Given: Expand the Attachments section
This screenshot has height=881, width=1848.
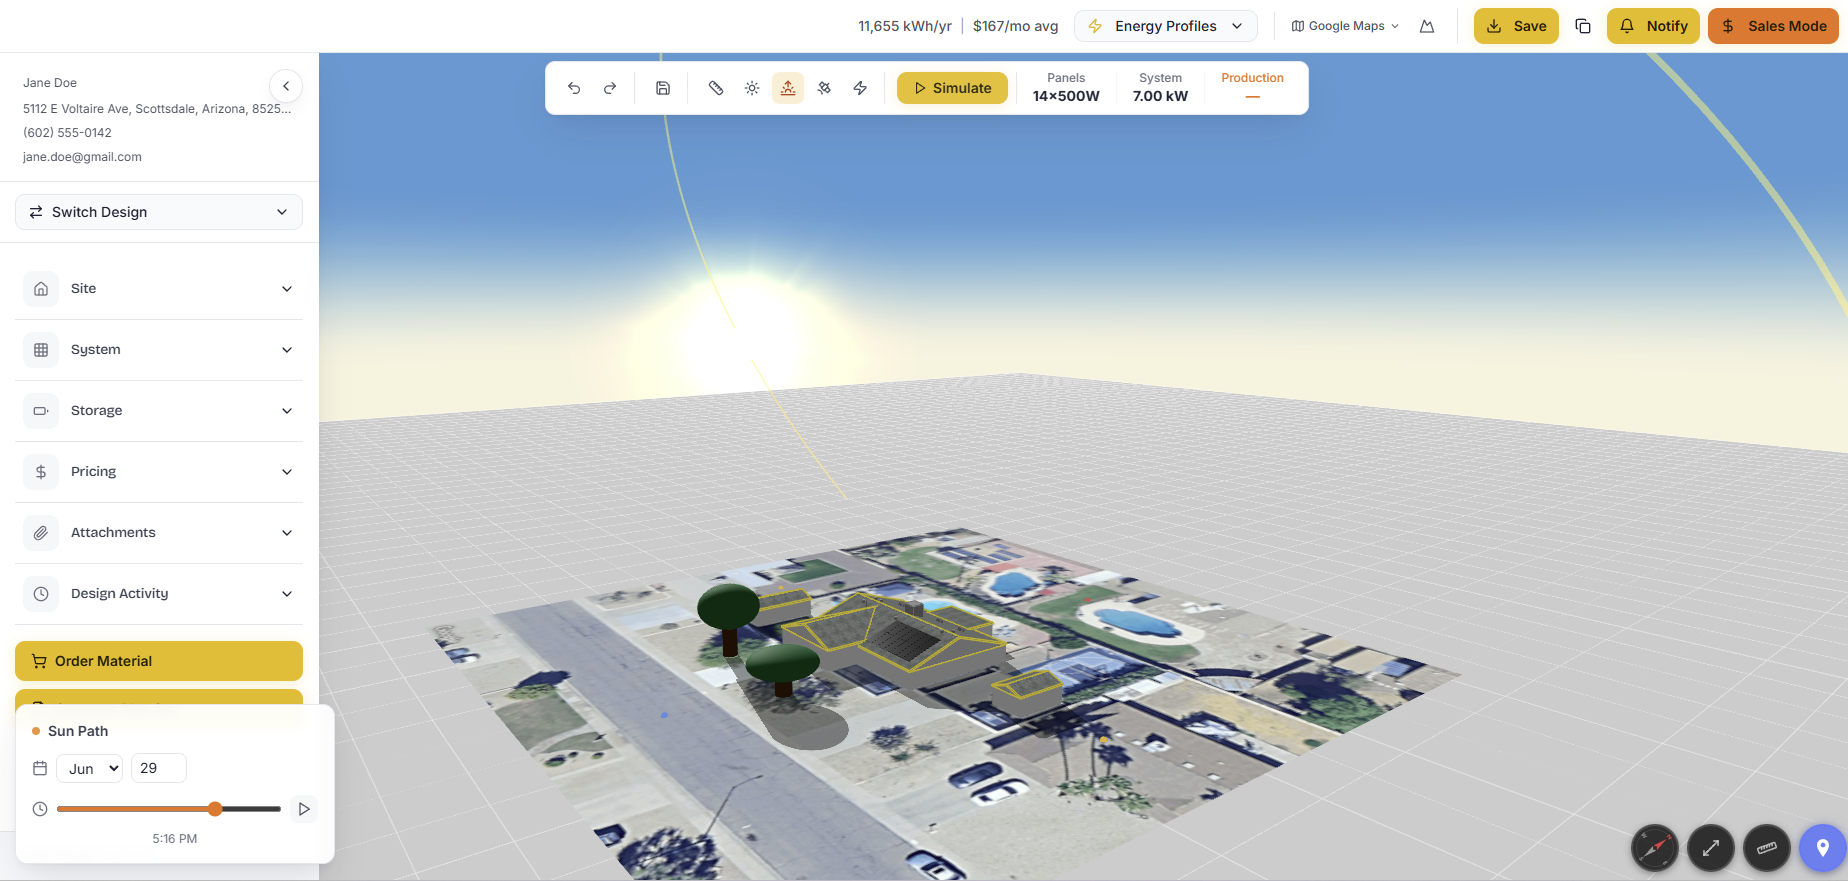Looking at the screenshot, I should (x=159, y=533).
